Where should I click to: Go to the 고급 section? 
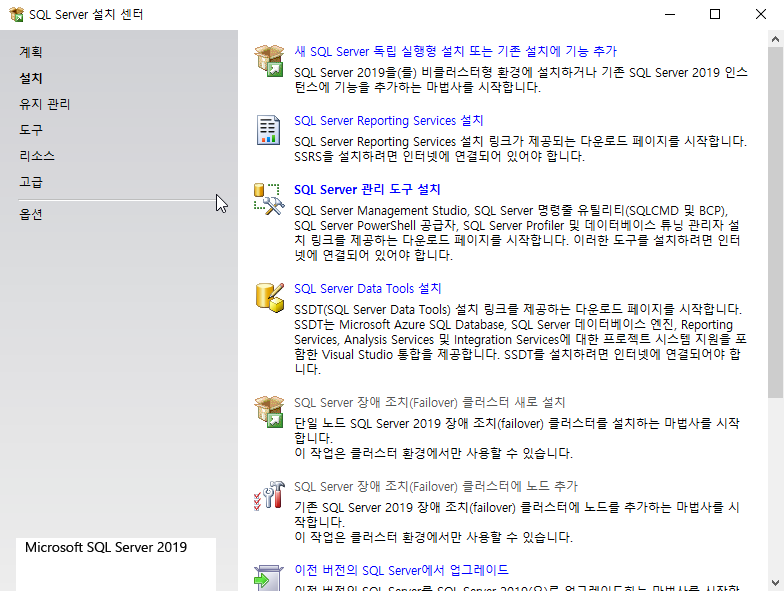pos(31,182)
